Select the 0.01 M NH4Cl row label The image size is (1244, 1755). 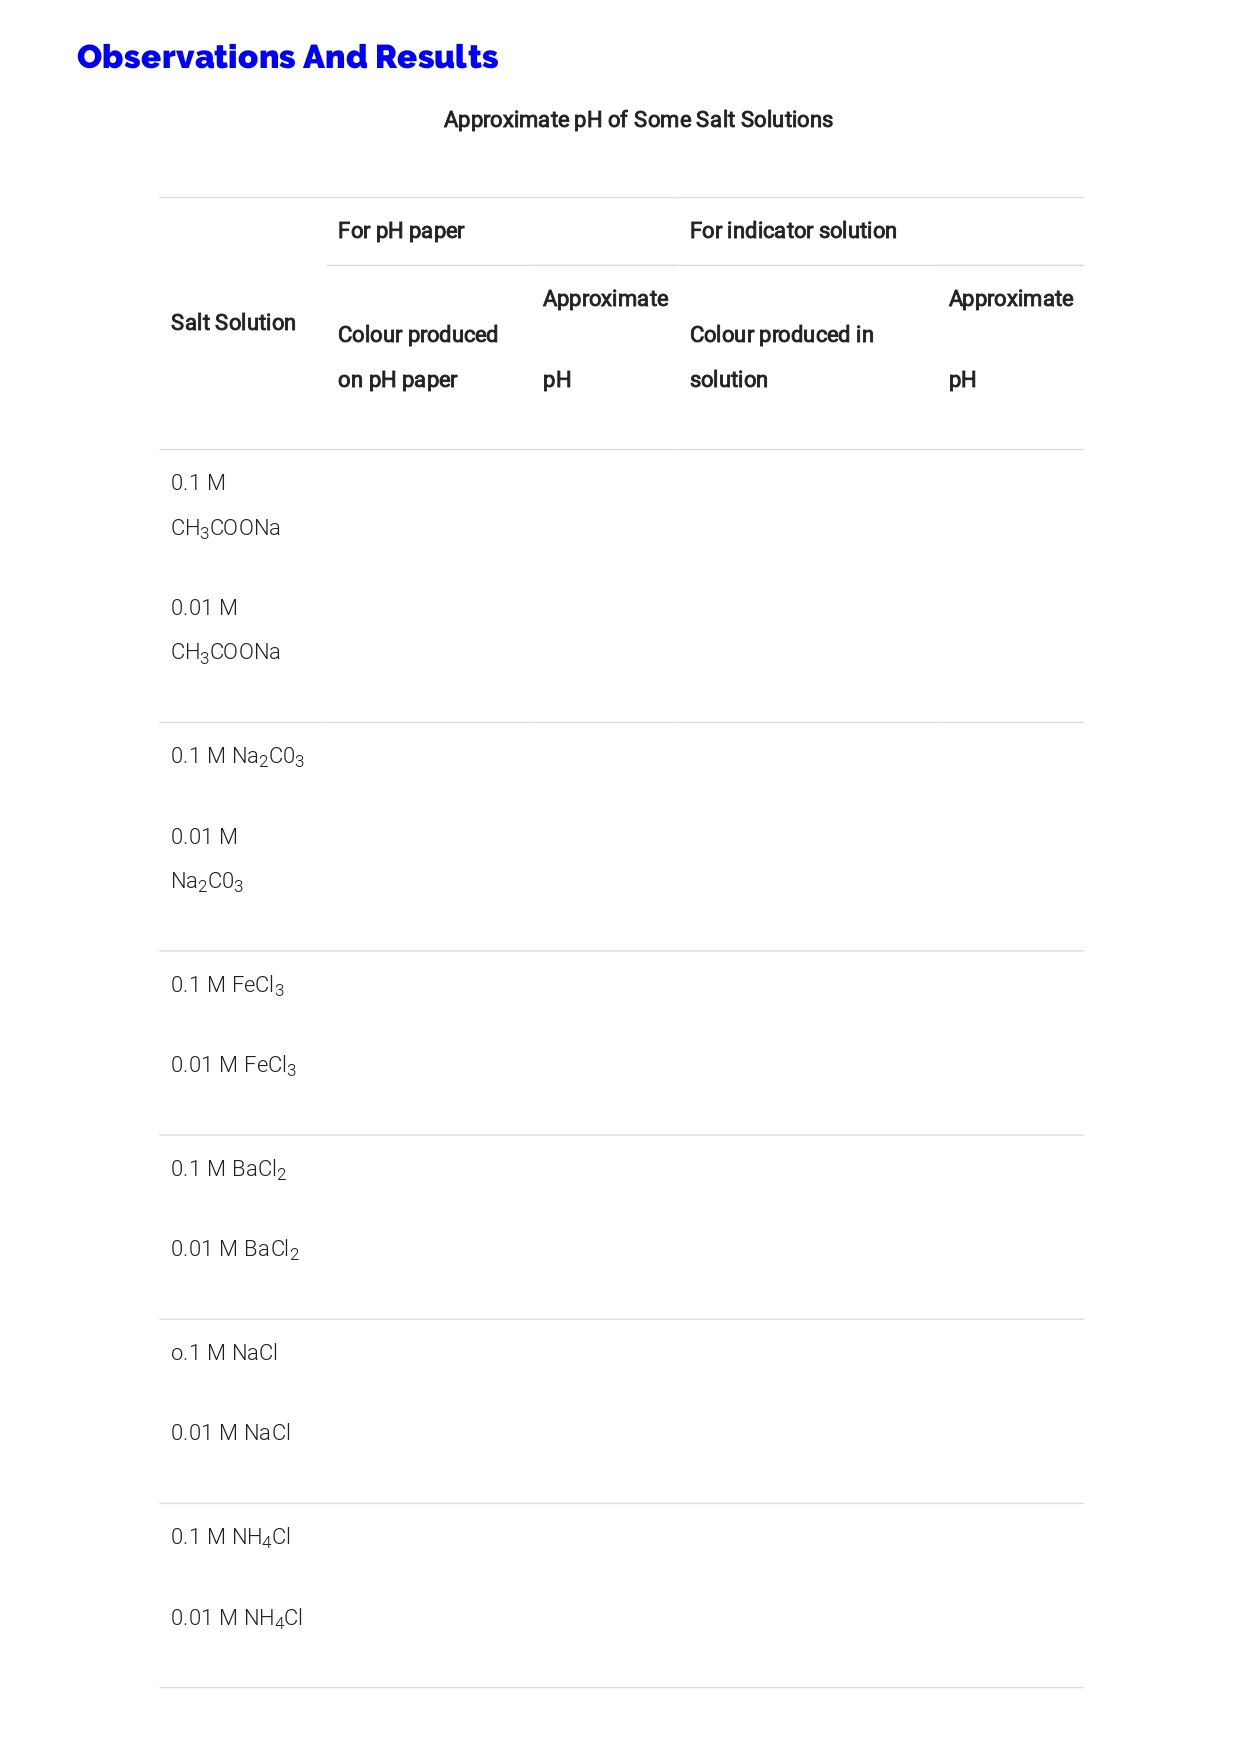(237, 1618)
